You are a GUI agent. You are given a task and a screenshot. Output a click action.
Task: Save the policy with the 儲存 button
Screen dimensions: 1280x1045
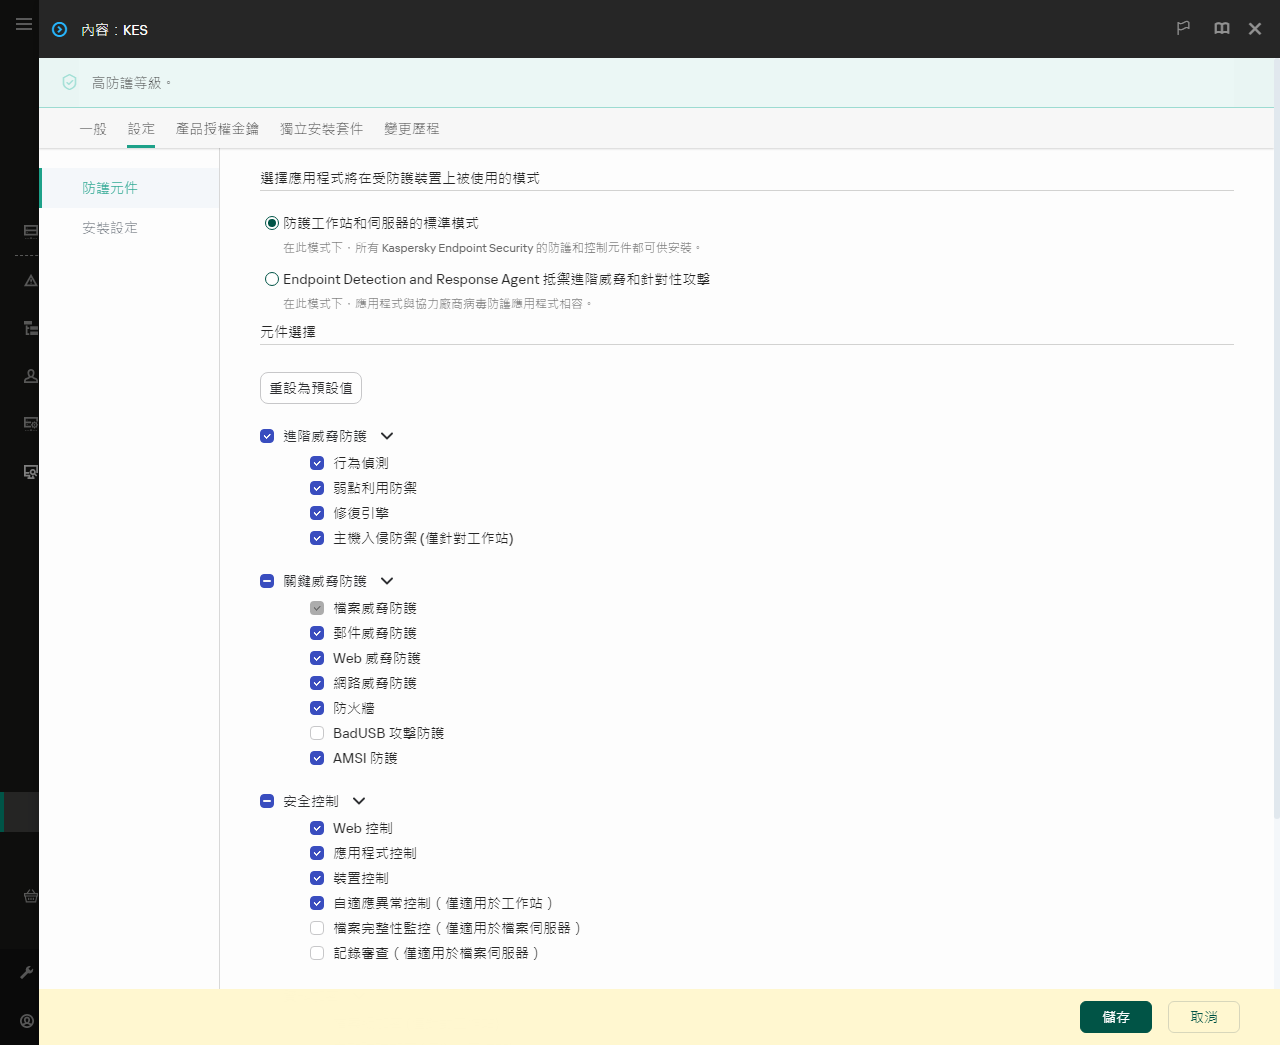click(x=1115, y=1016)
